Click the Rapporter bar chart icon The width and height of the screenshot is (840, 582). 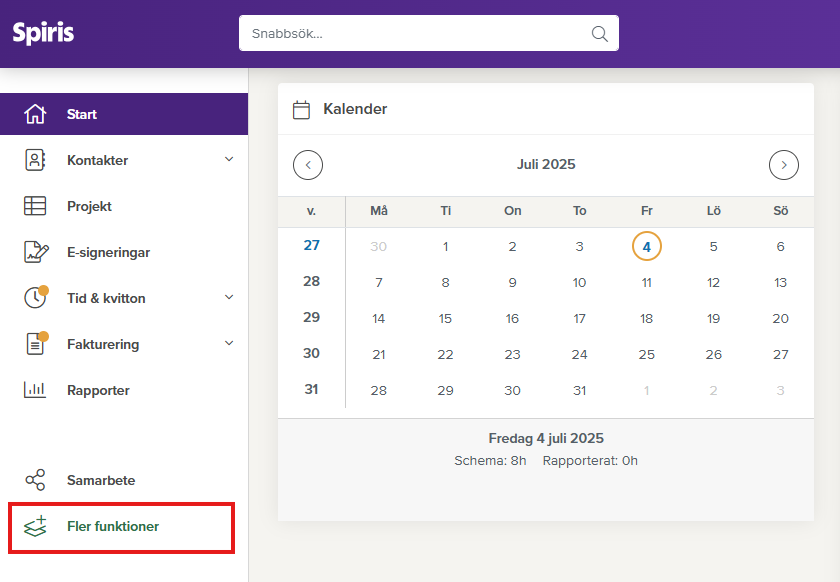[x=35, y=390]
